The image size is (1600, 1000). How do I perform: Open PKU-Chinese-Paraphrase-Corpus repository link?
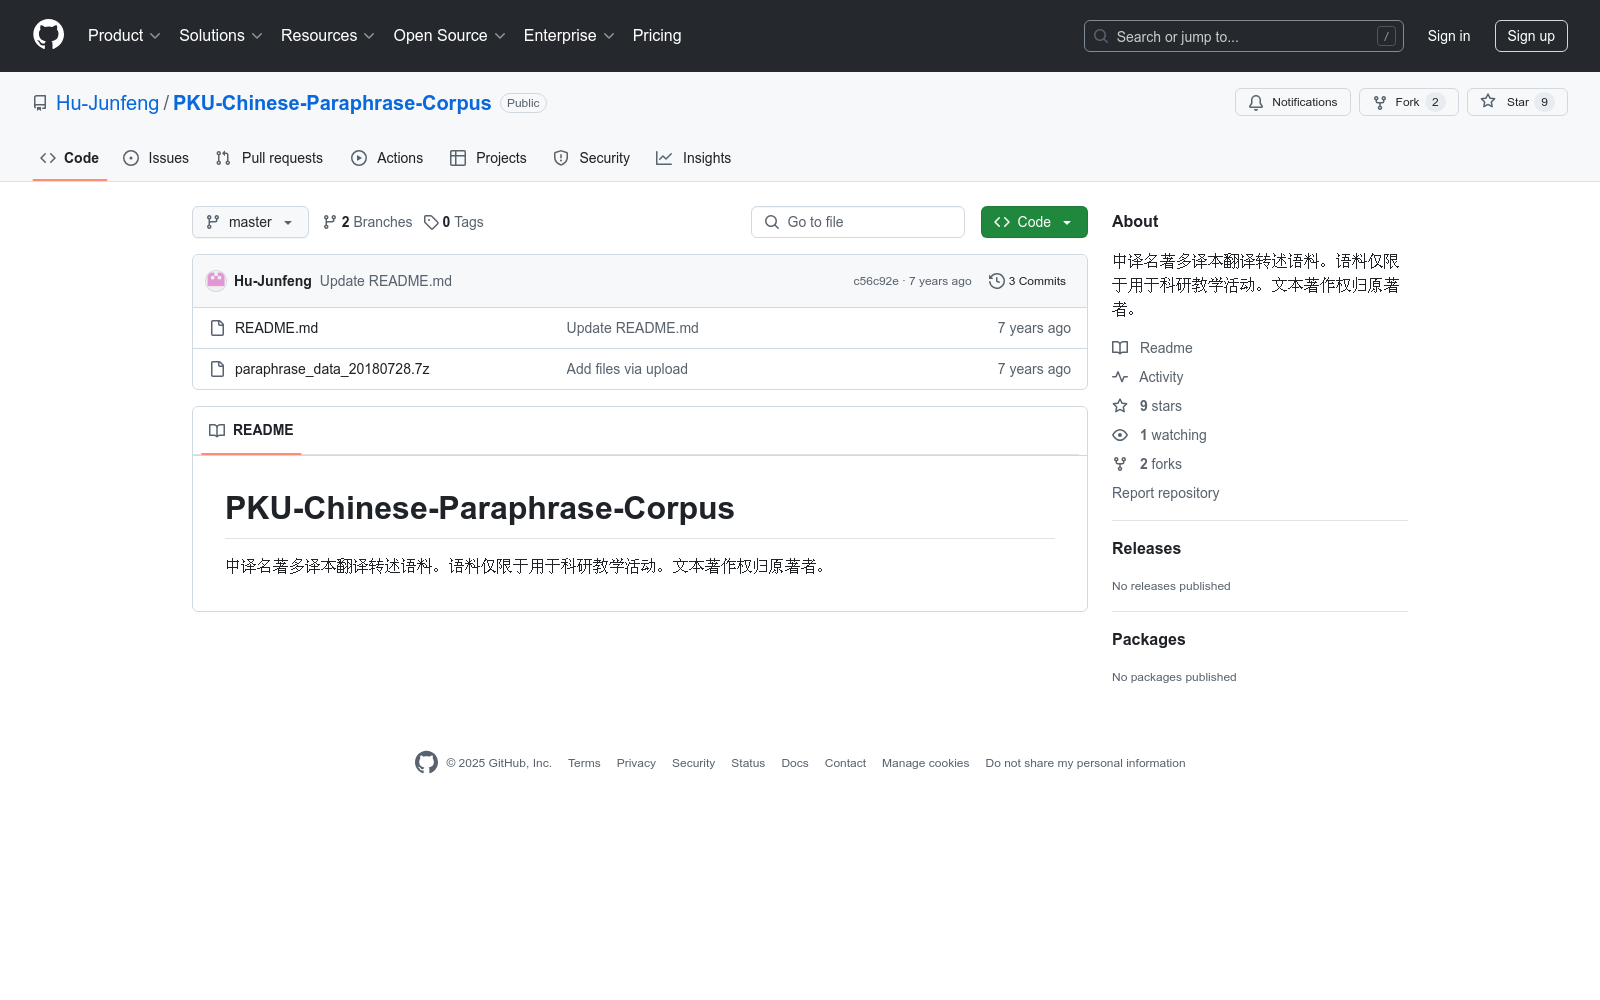coord(332,103)
